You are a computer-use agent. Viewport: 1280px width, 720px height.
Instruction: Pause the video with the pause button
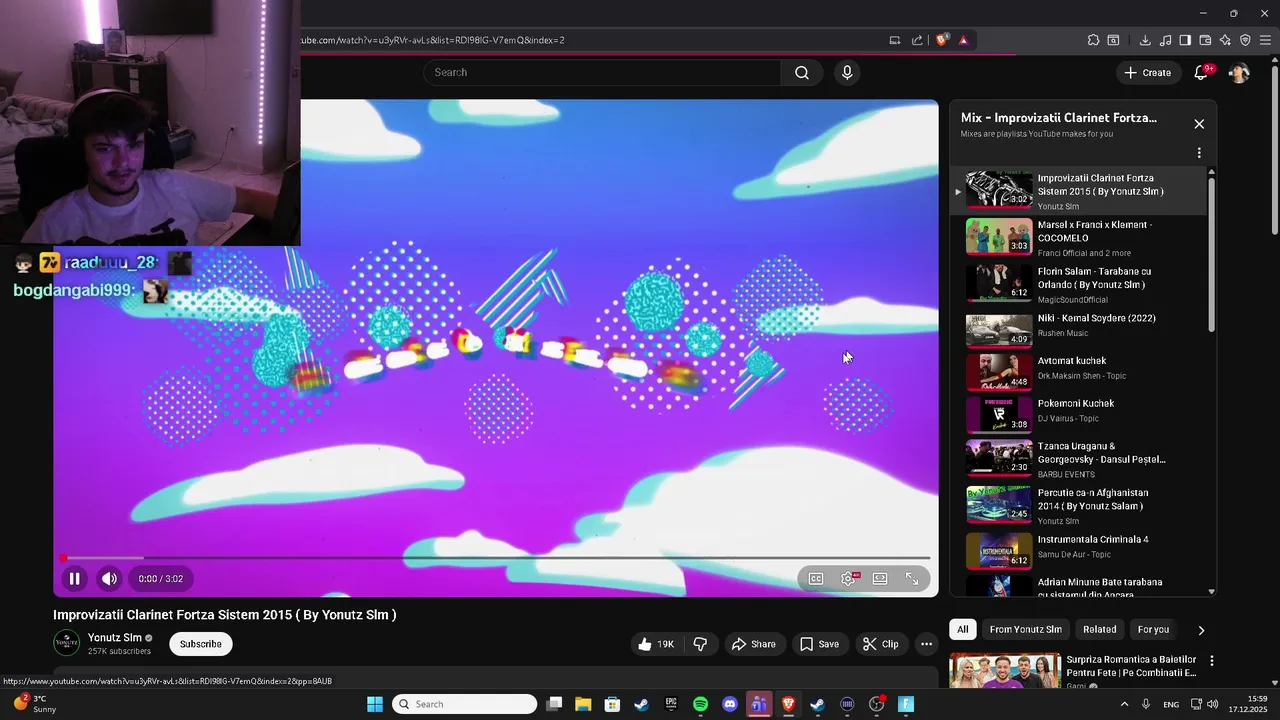(74, 578)
